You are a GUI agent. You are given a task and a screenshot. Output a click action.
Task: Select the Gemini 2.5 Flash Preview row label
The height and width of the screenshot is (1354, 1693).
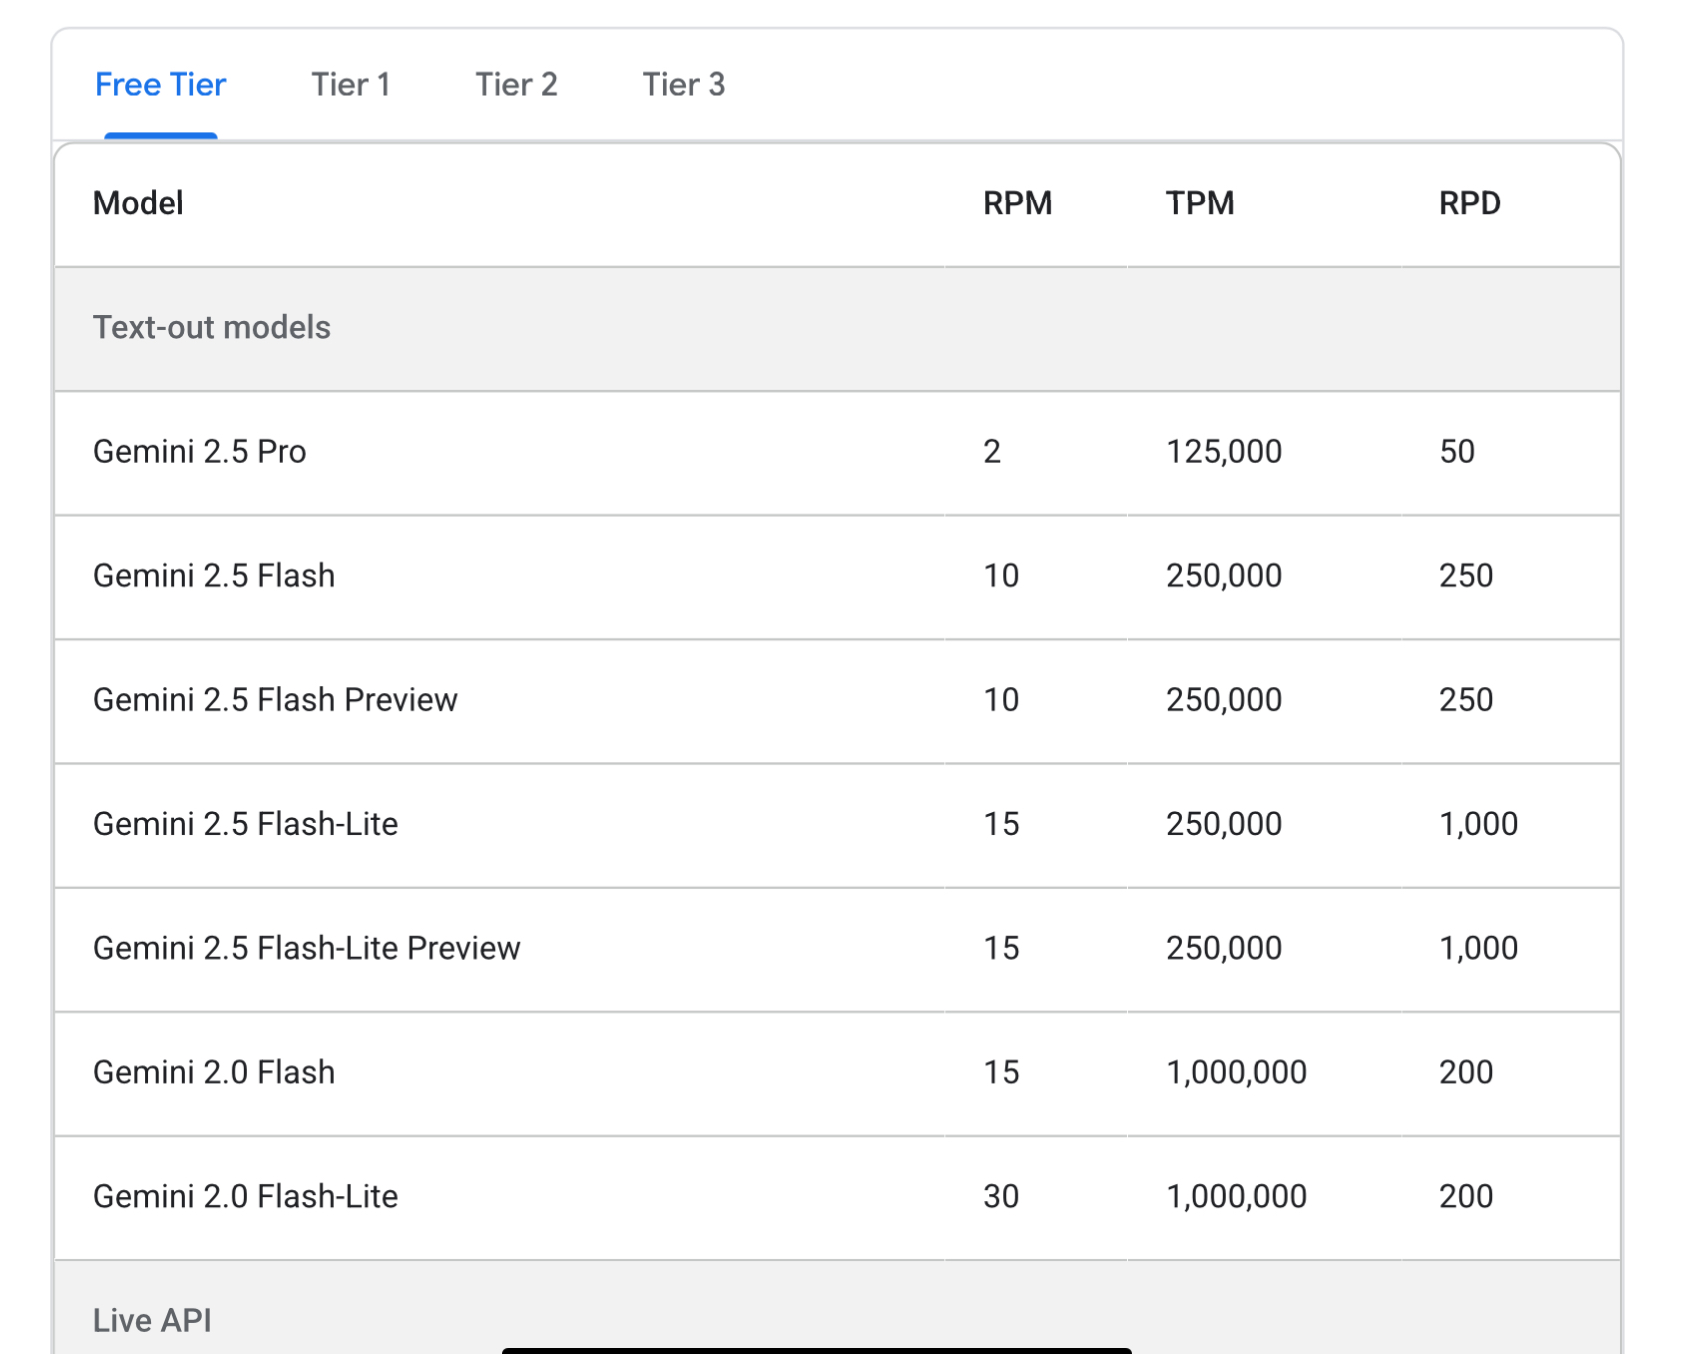click(275, 700)
